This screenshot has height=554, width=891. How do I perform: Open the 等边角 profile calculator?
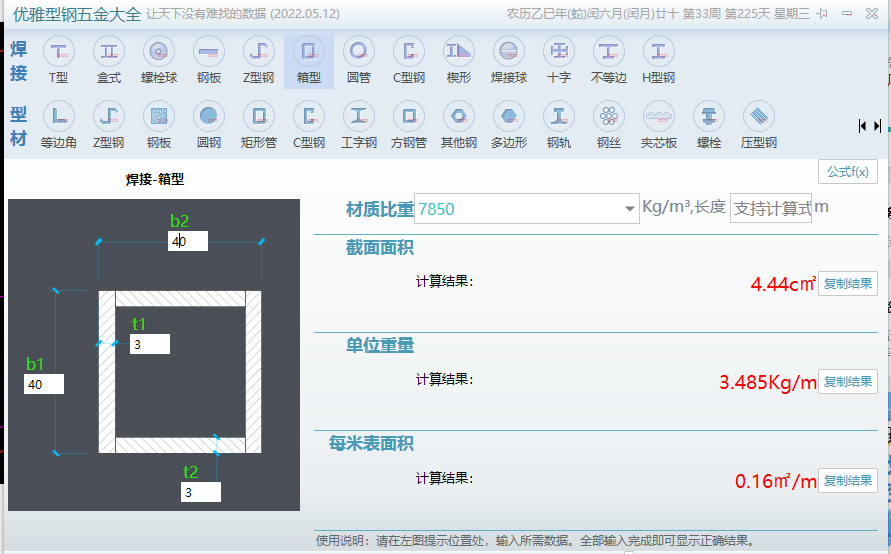[59, 125]
